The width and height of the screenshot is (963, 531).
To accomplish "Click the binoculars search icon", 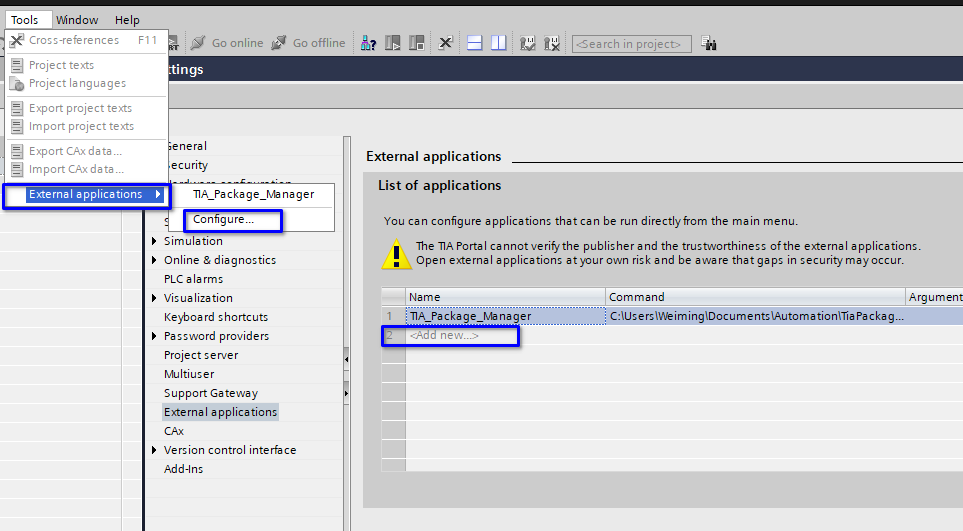I will tap(709, 43).
